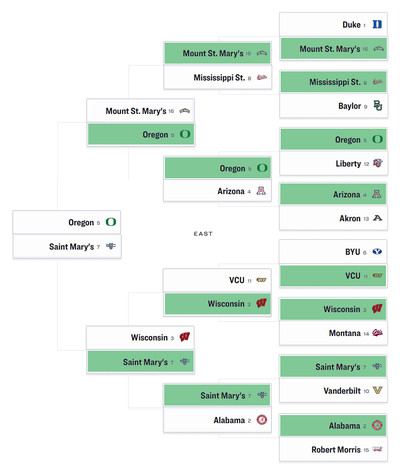This screenshot has width=400, height=475.
Task: Pick Arizona in second-round matchup against Oregon
Action: [217, 191]
